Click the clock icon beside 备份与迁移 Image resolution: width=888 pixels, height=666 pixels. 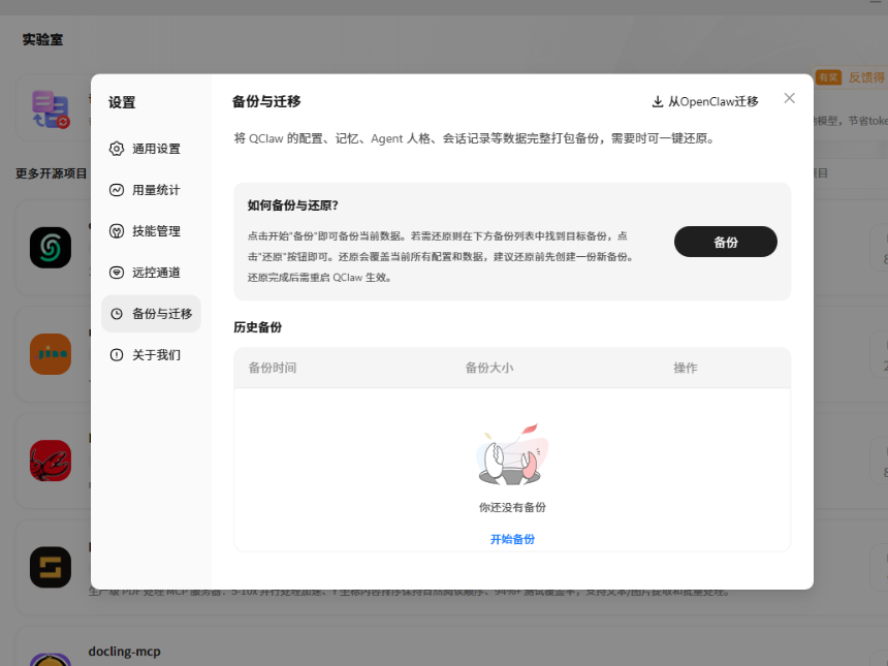116,314
